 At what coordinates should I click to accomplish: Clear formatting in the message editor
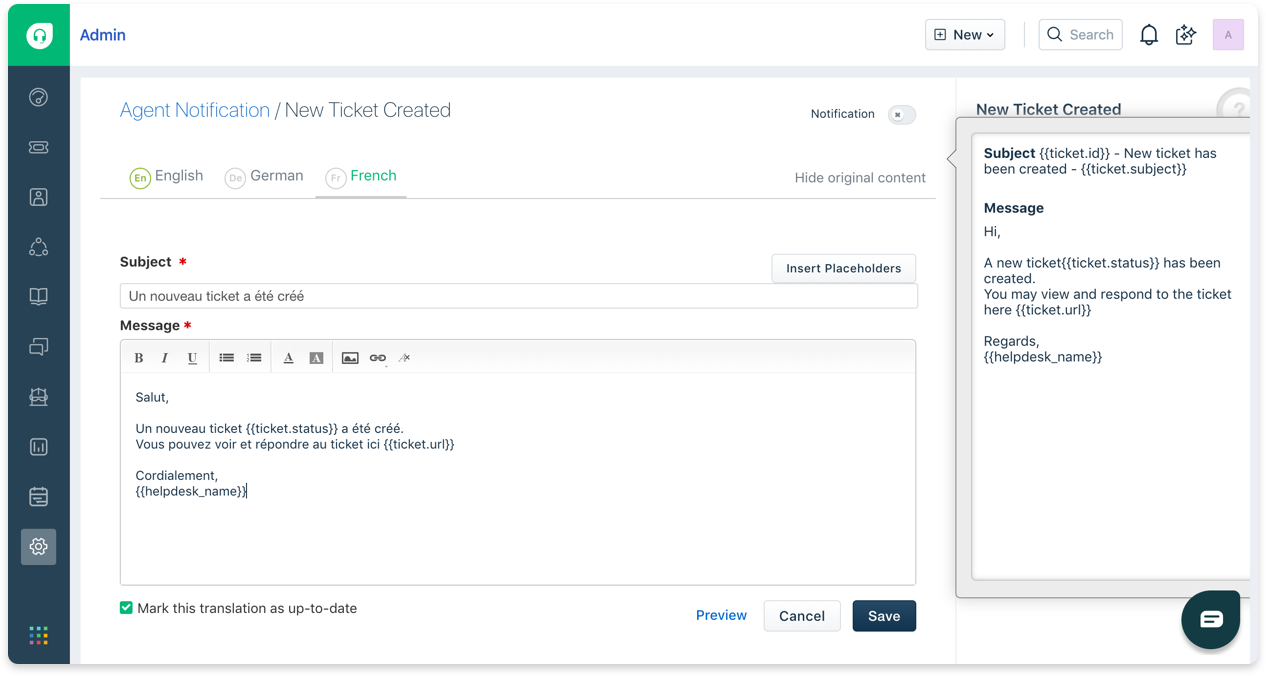point(405,358)
